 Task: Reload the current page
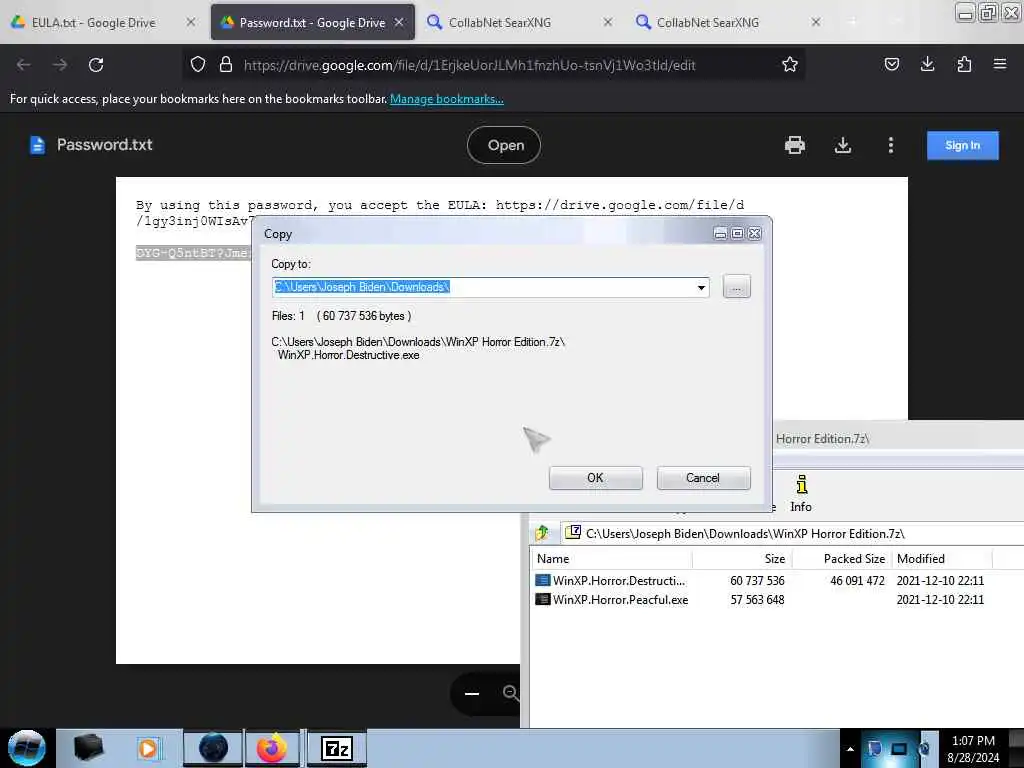(96, 65)
